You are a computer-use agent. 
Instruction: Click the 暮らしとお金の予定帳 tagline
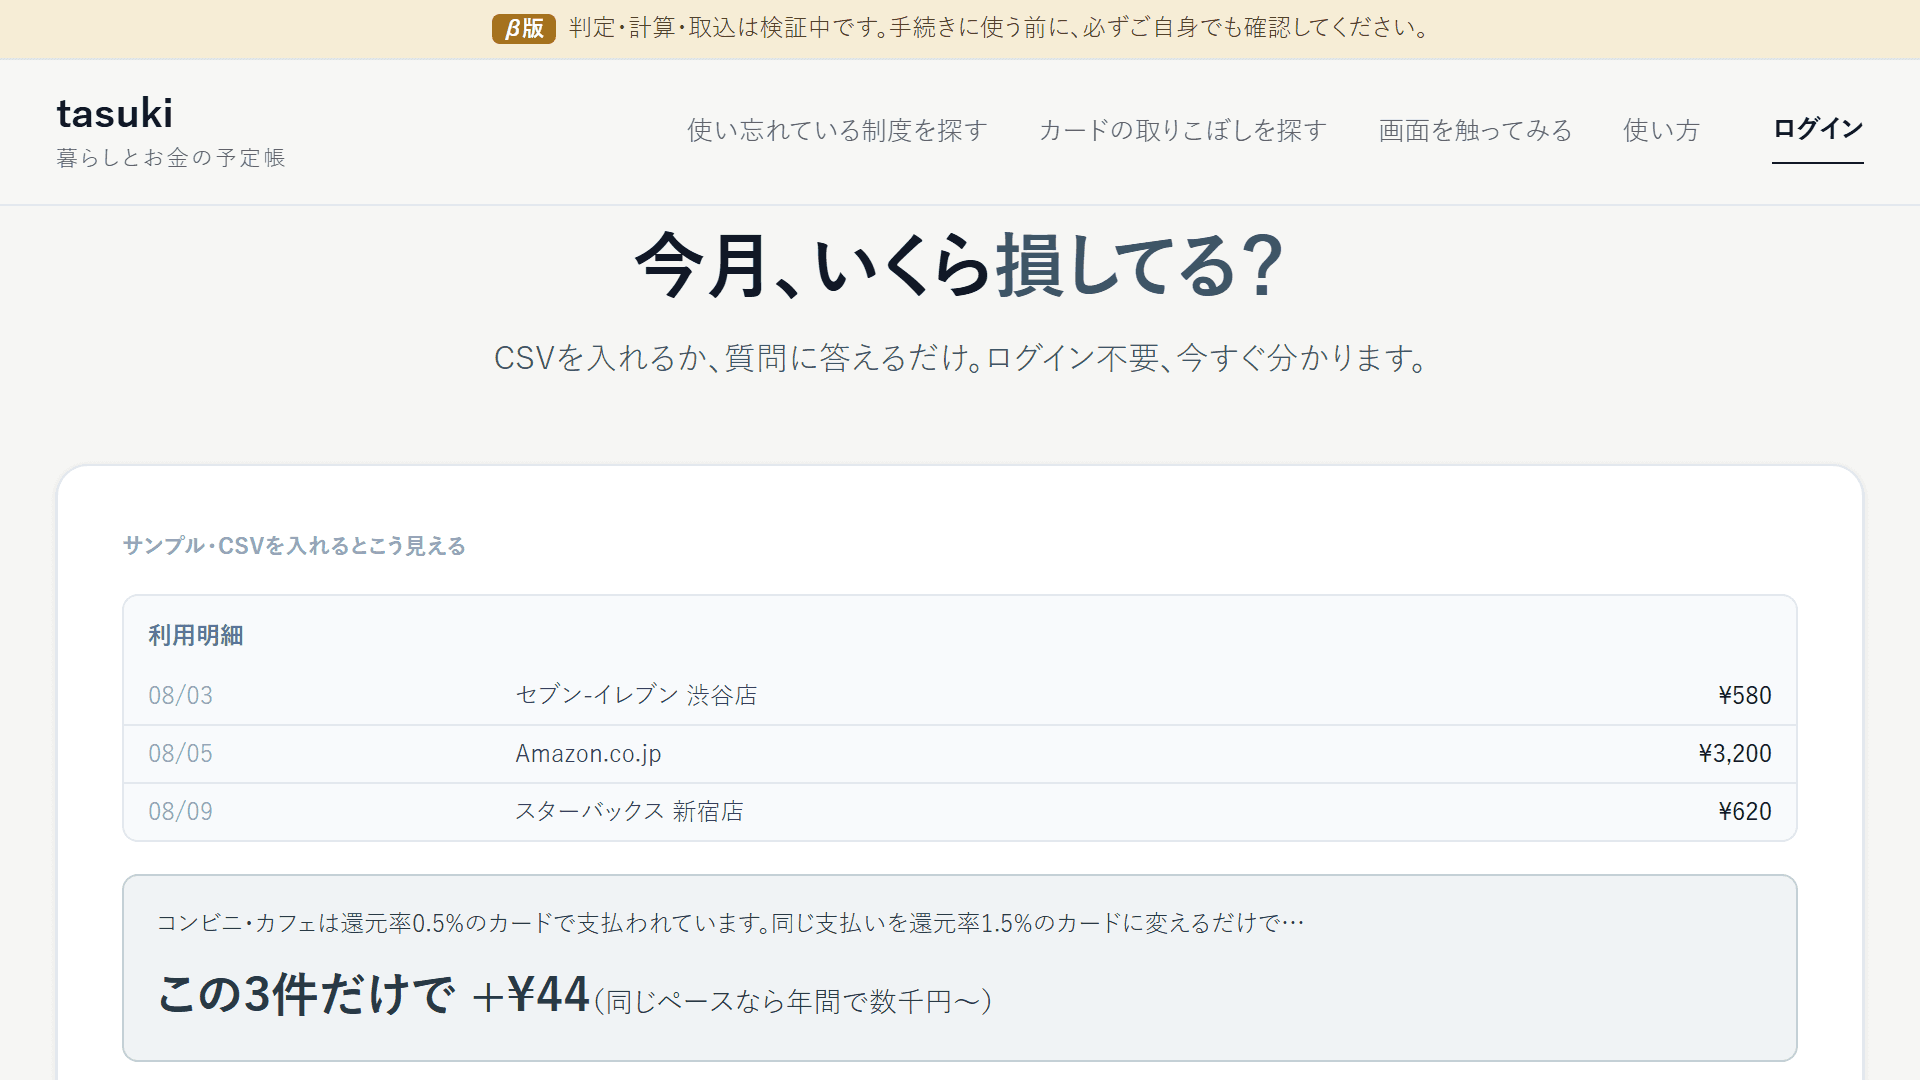171,158
